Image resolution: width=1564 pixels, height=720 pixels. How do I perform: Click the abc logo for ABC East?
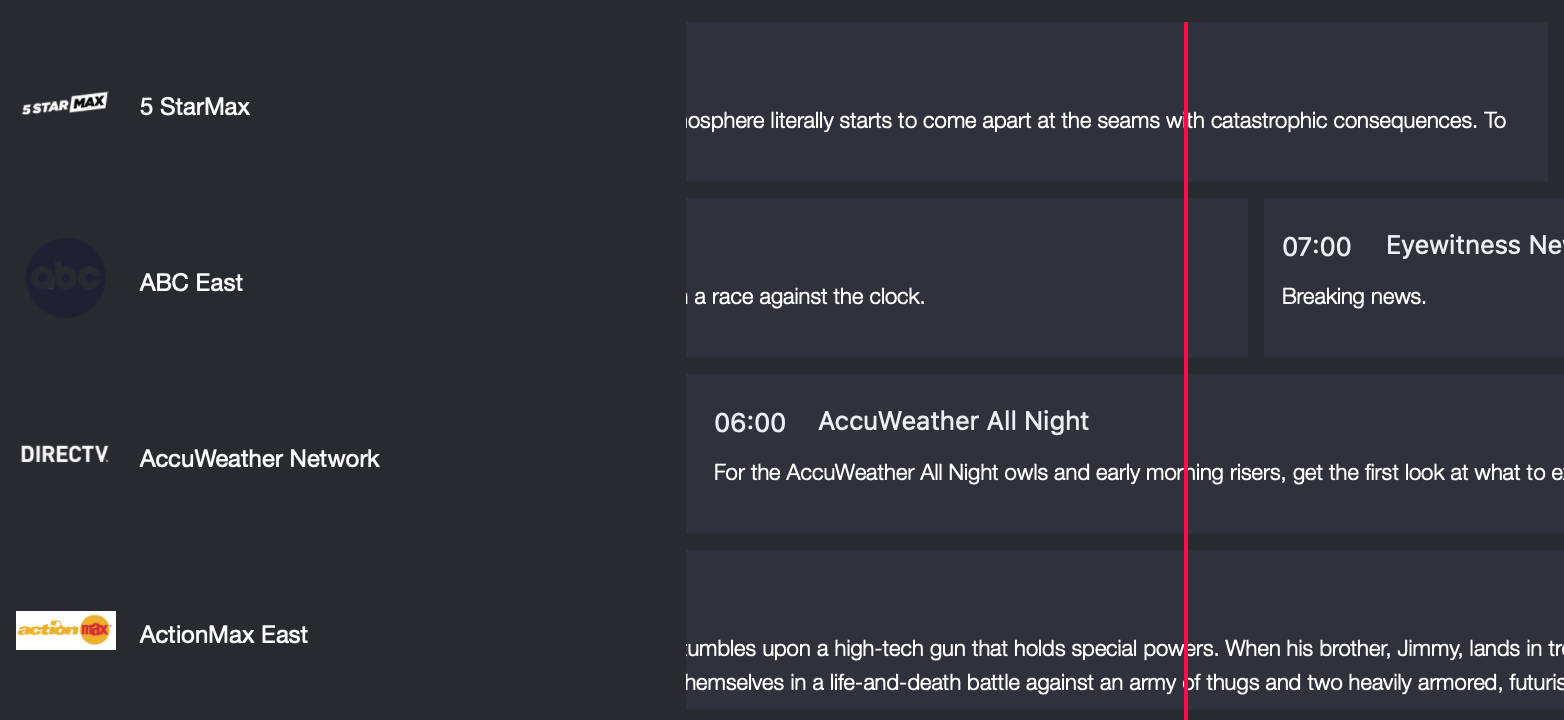(66, 277)
